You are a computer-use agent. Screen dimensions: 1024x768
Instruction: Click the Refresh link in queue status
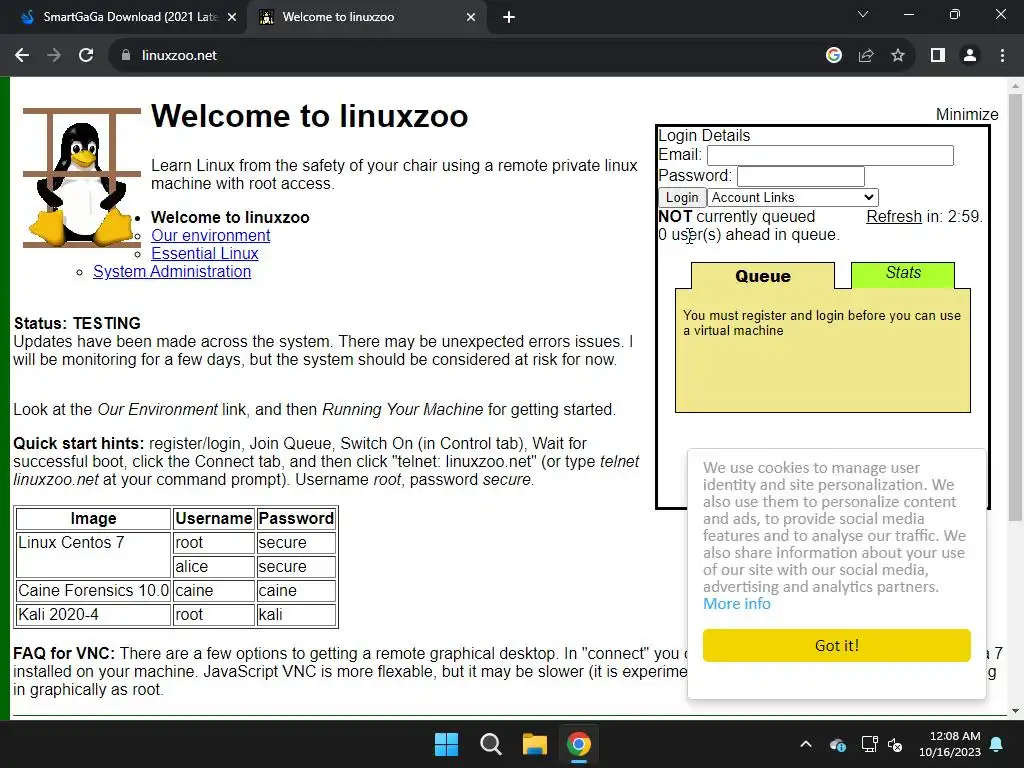893,216
